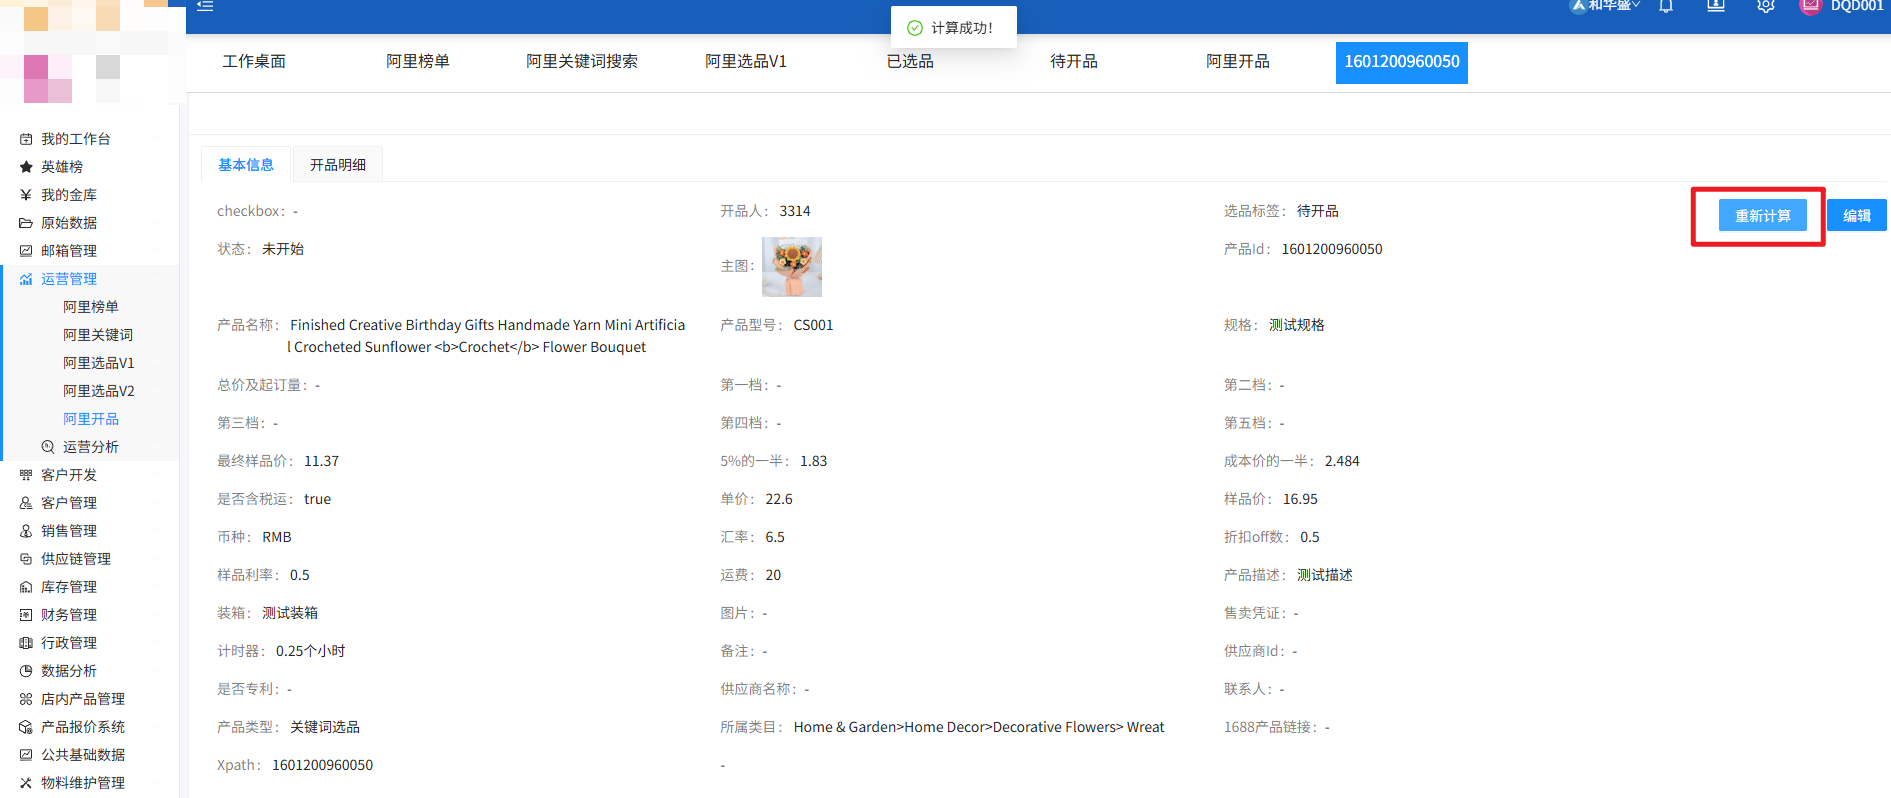Click the 重新计算 recalculate button
The height and width of the screenshot is (798, 1891).
pos(1762,216)
